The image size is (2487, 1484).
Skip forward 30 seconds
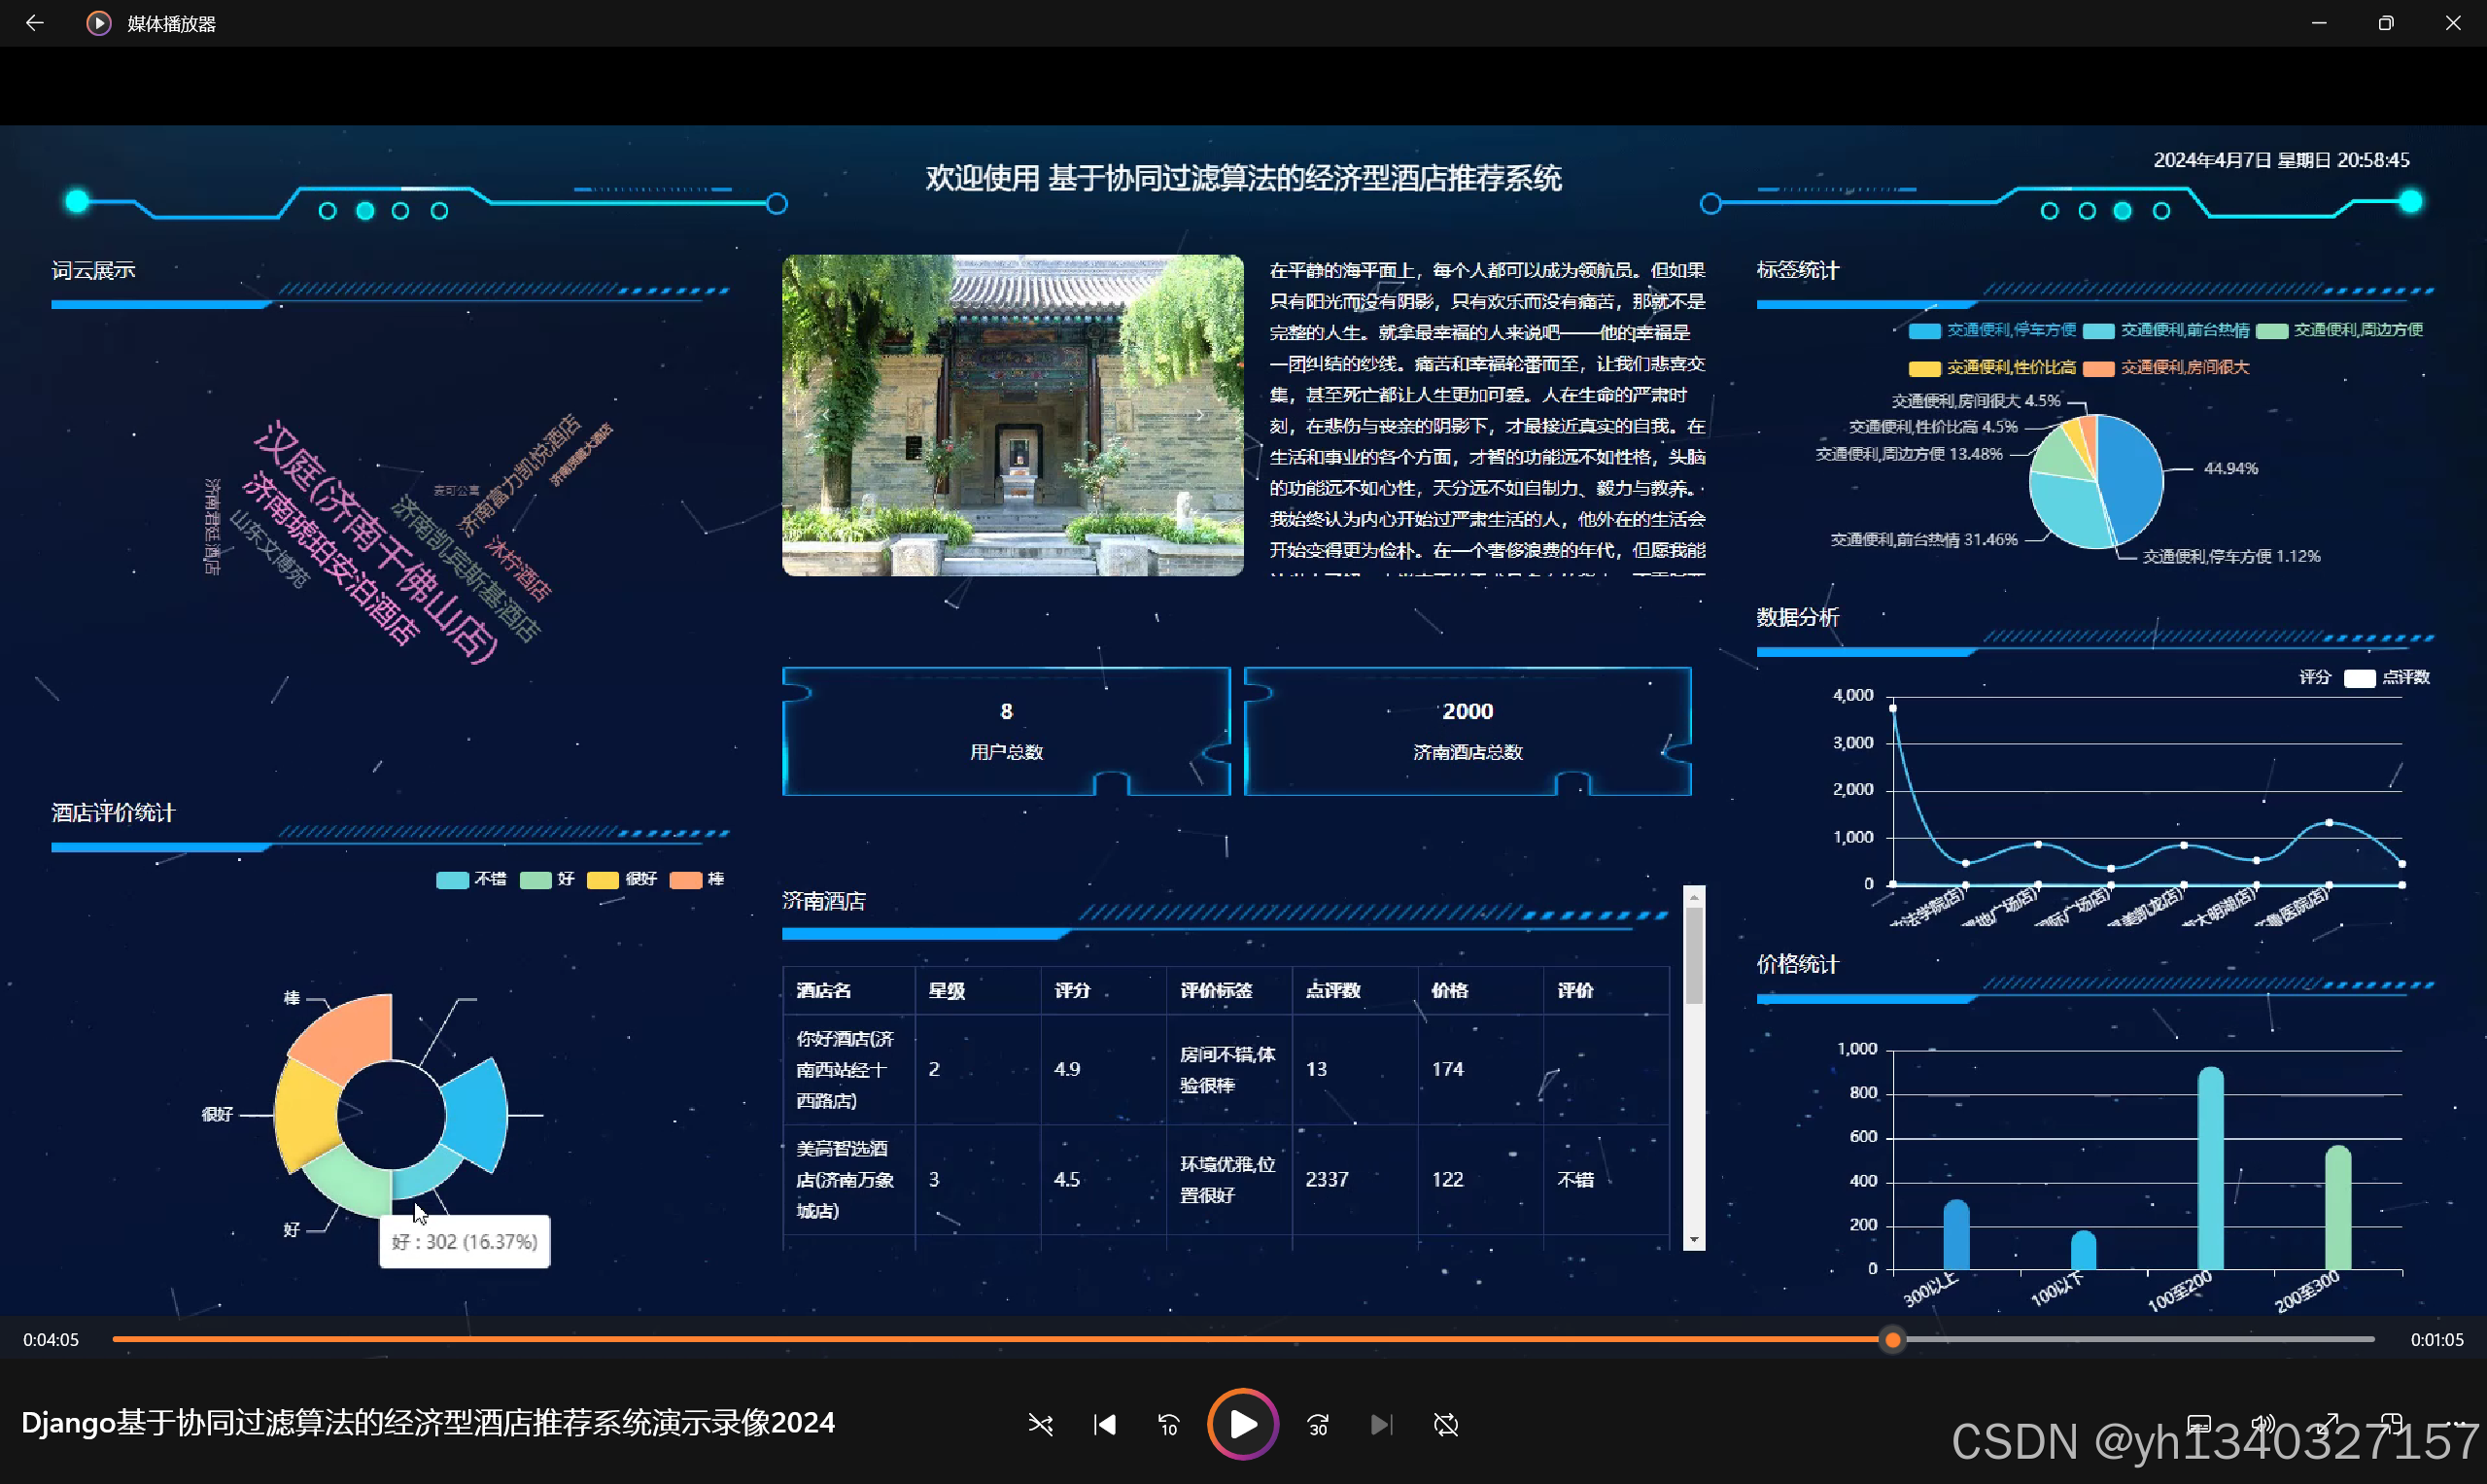1317,1424
